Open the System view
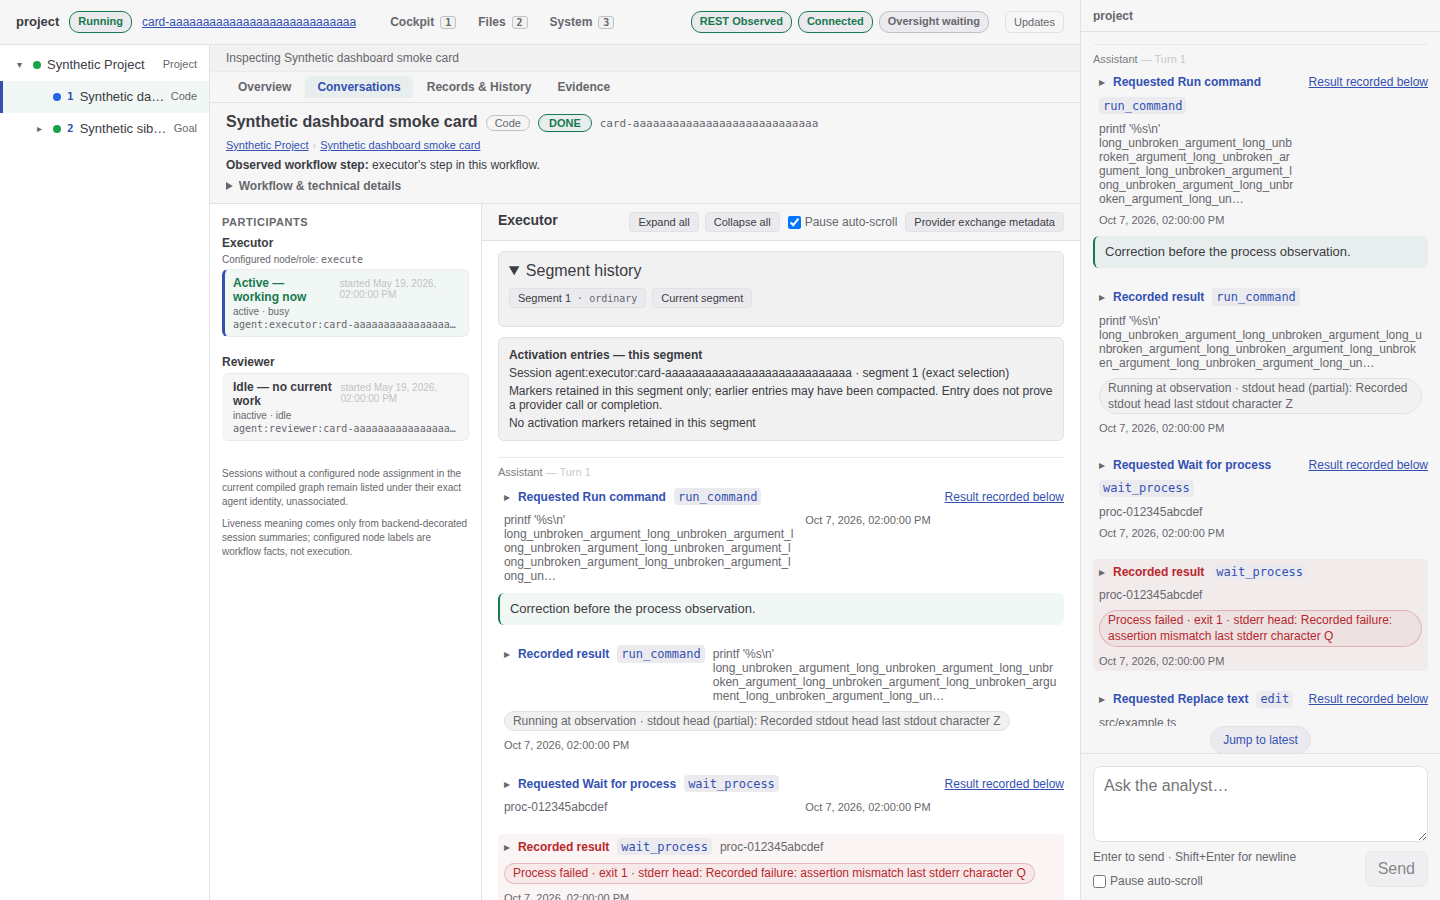 pos(581,22)
